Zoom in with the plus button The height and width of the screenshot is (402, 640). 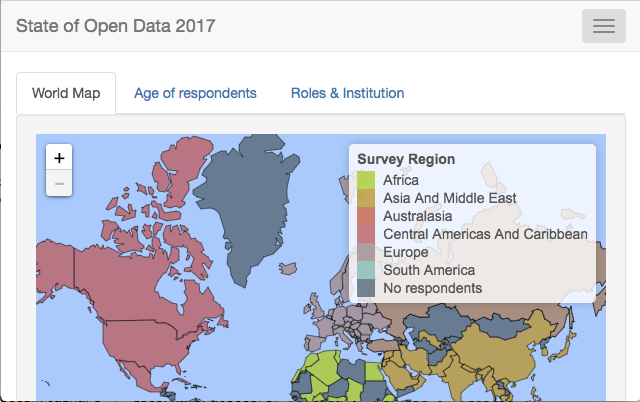(x=59, y=157)
